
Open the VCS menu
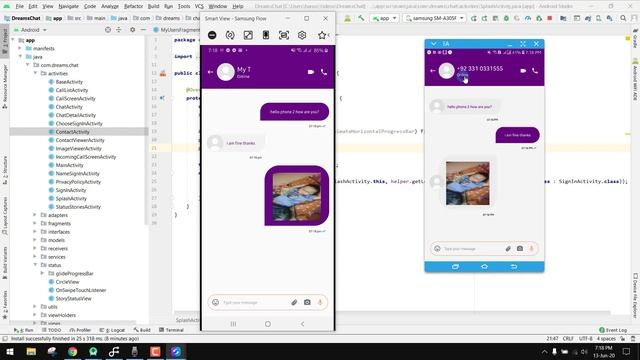click(x=199, y=7)
